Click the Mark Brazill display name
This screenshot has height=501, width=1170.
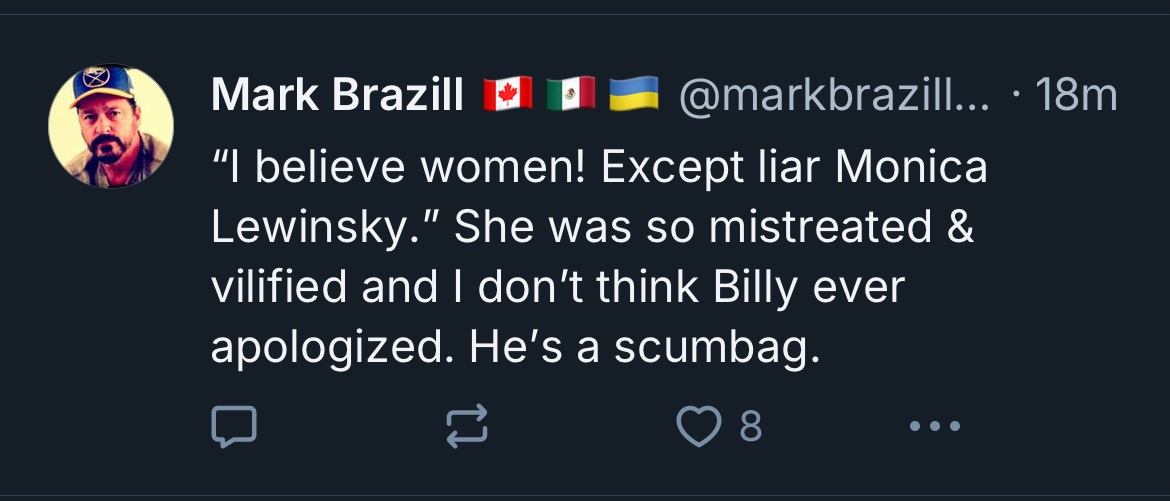pyautogui.click(x=337, y=96)
